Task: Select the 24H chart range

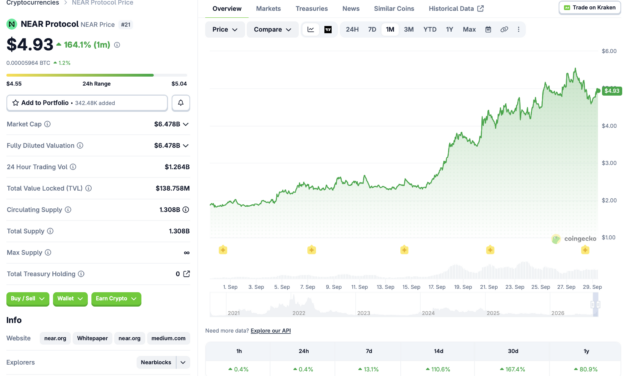Action: point(352,30)
